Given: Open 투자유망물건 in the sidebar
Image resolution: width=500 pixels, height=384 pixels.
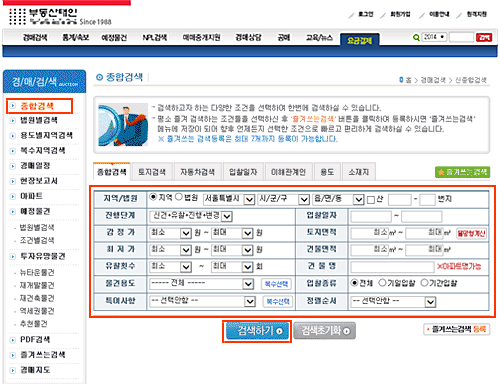Looking at the screenshot, I should [43, 256].
